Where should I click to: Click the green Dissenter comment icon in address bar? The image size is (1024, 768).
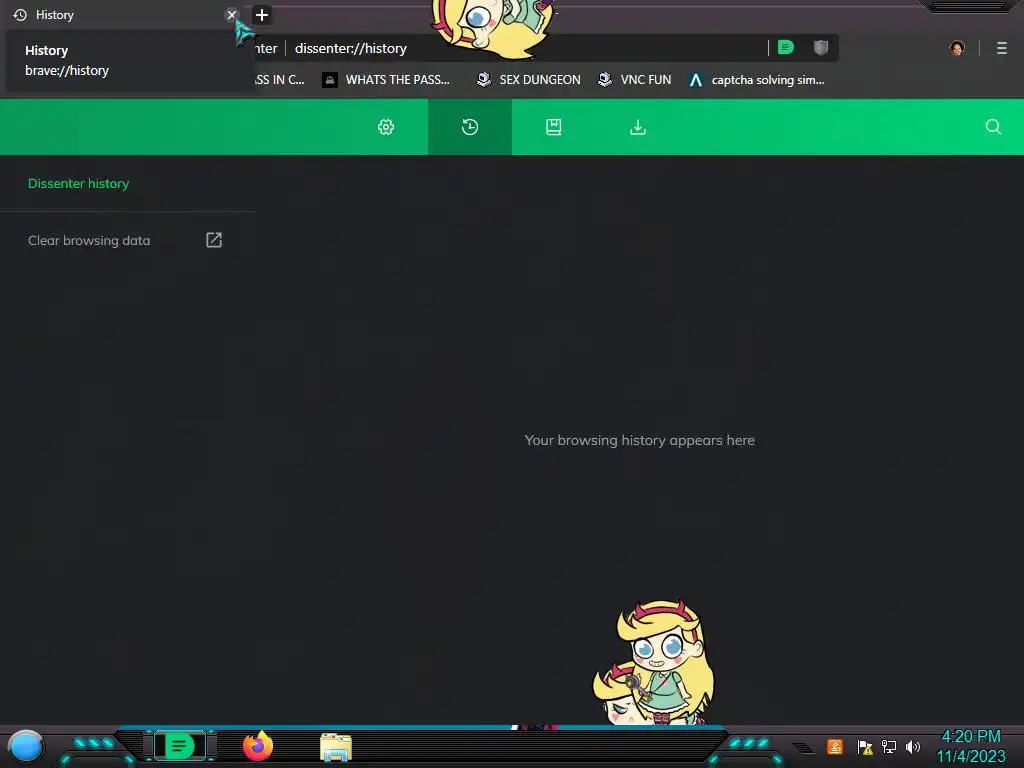(786, 48)
